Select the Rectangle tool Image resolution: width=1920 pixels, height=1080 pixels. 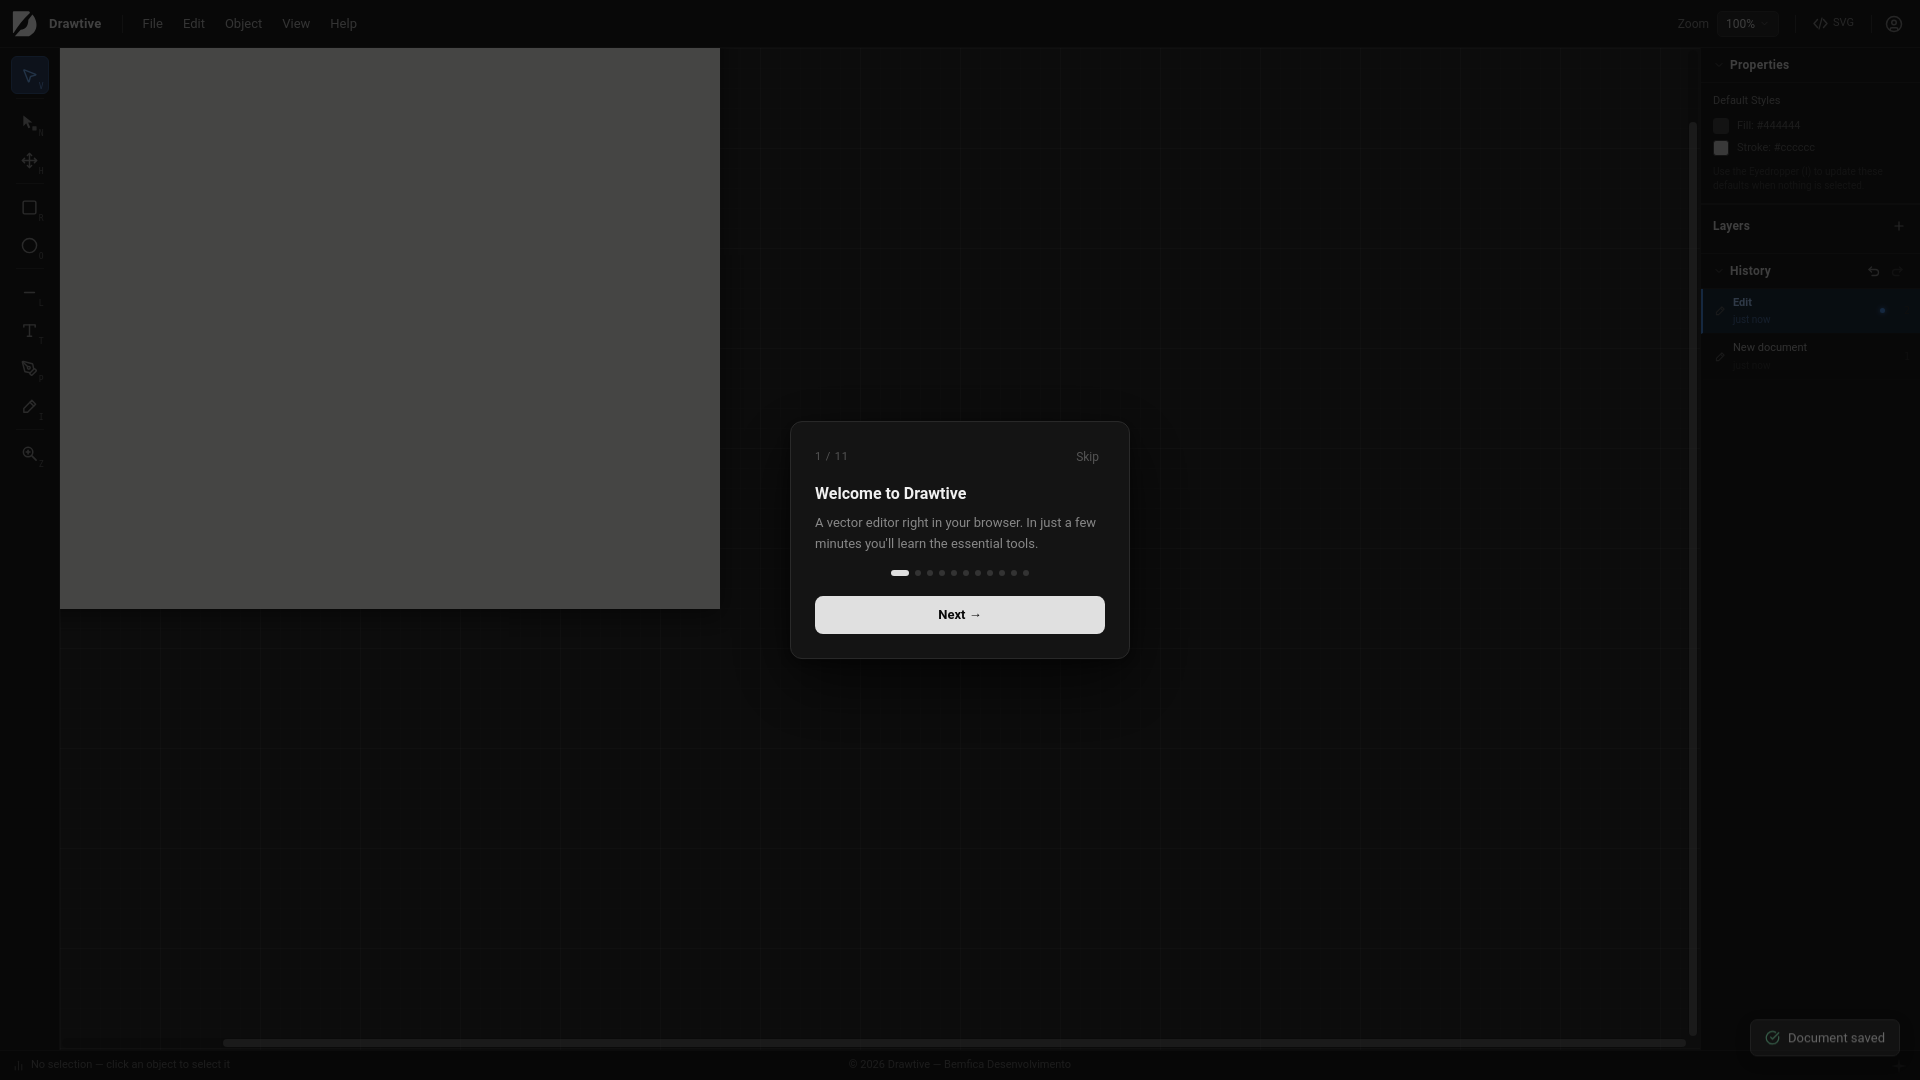[30, 208]
